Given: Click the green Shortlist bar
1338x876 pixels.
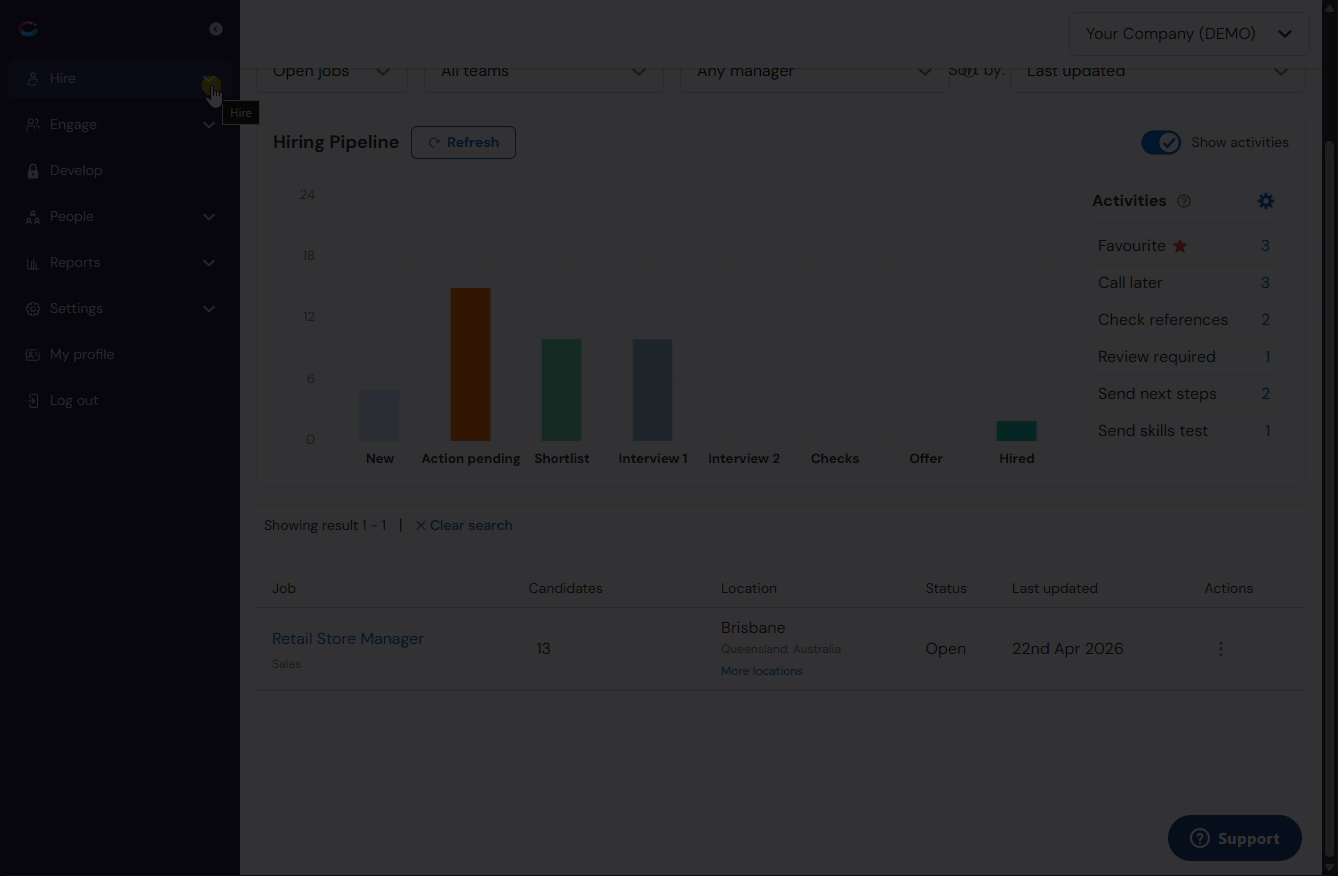Looking at the screenshot, I should (x=562, y=390).
